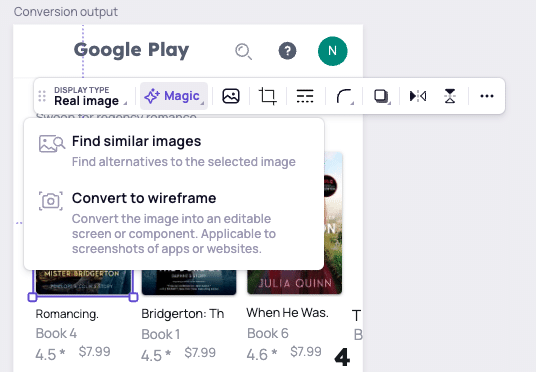Click the Romancing book title
The height and width of the screenshot is (372, 536).
67,314
